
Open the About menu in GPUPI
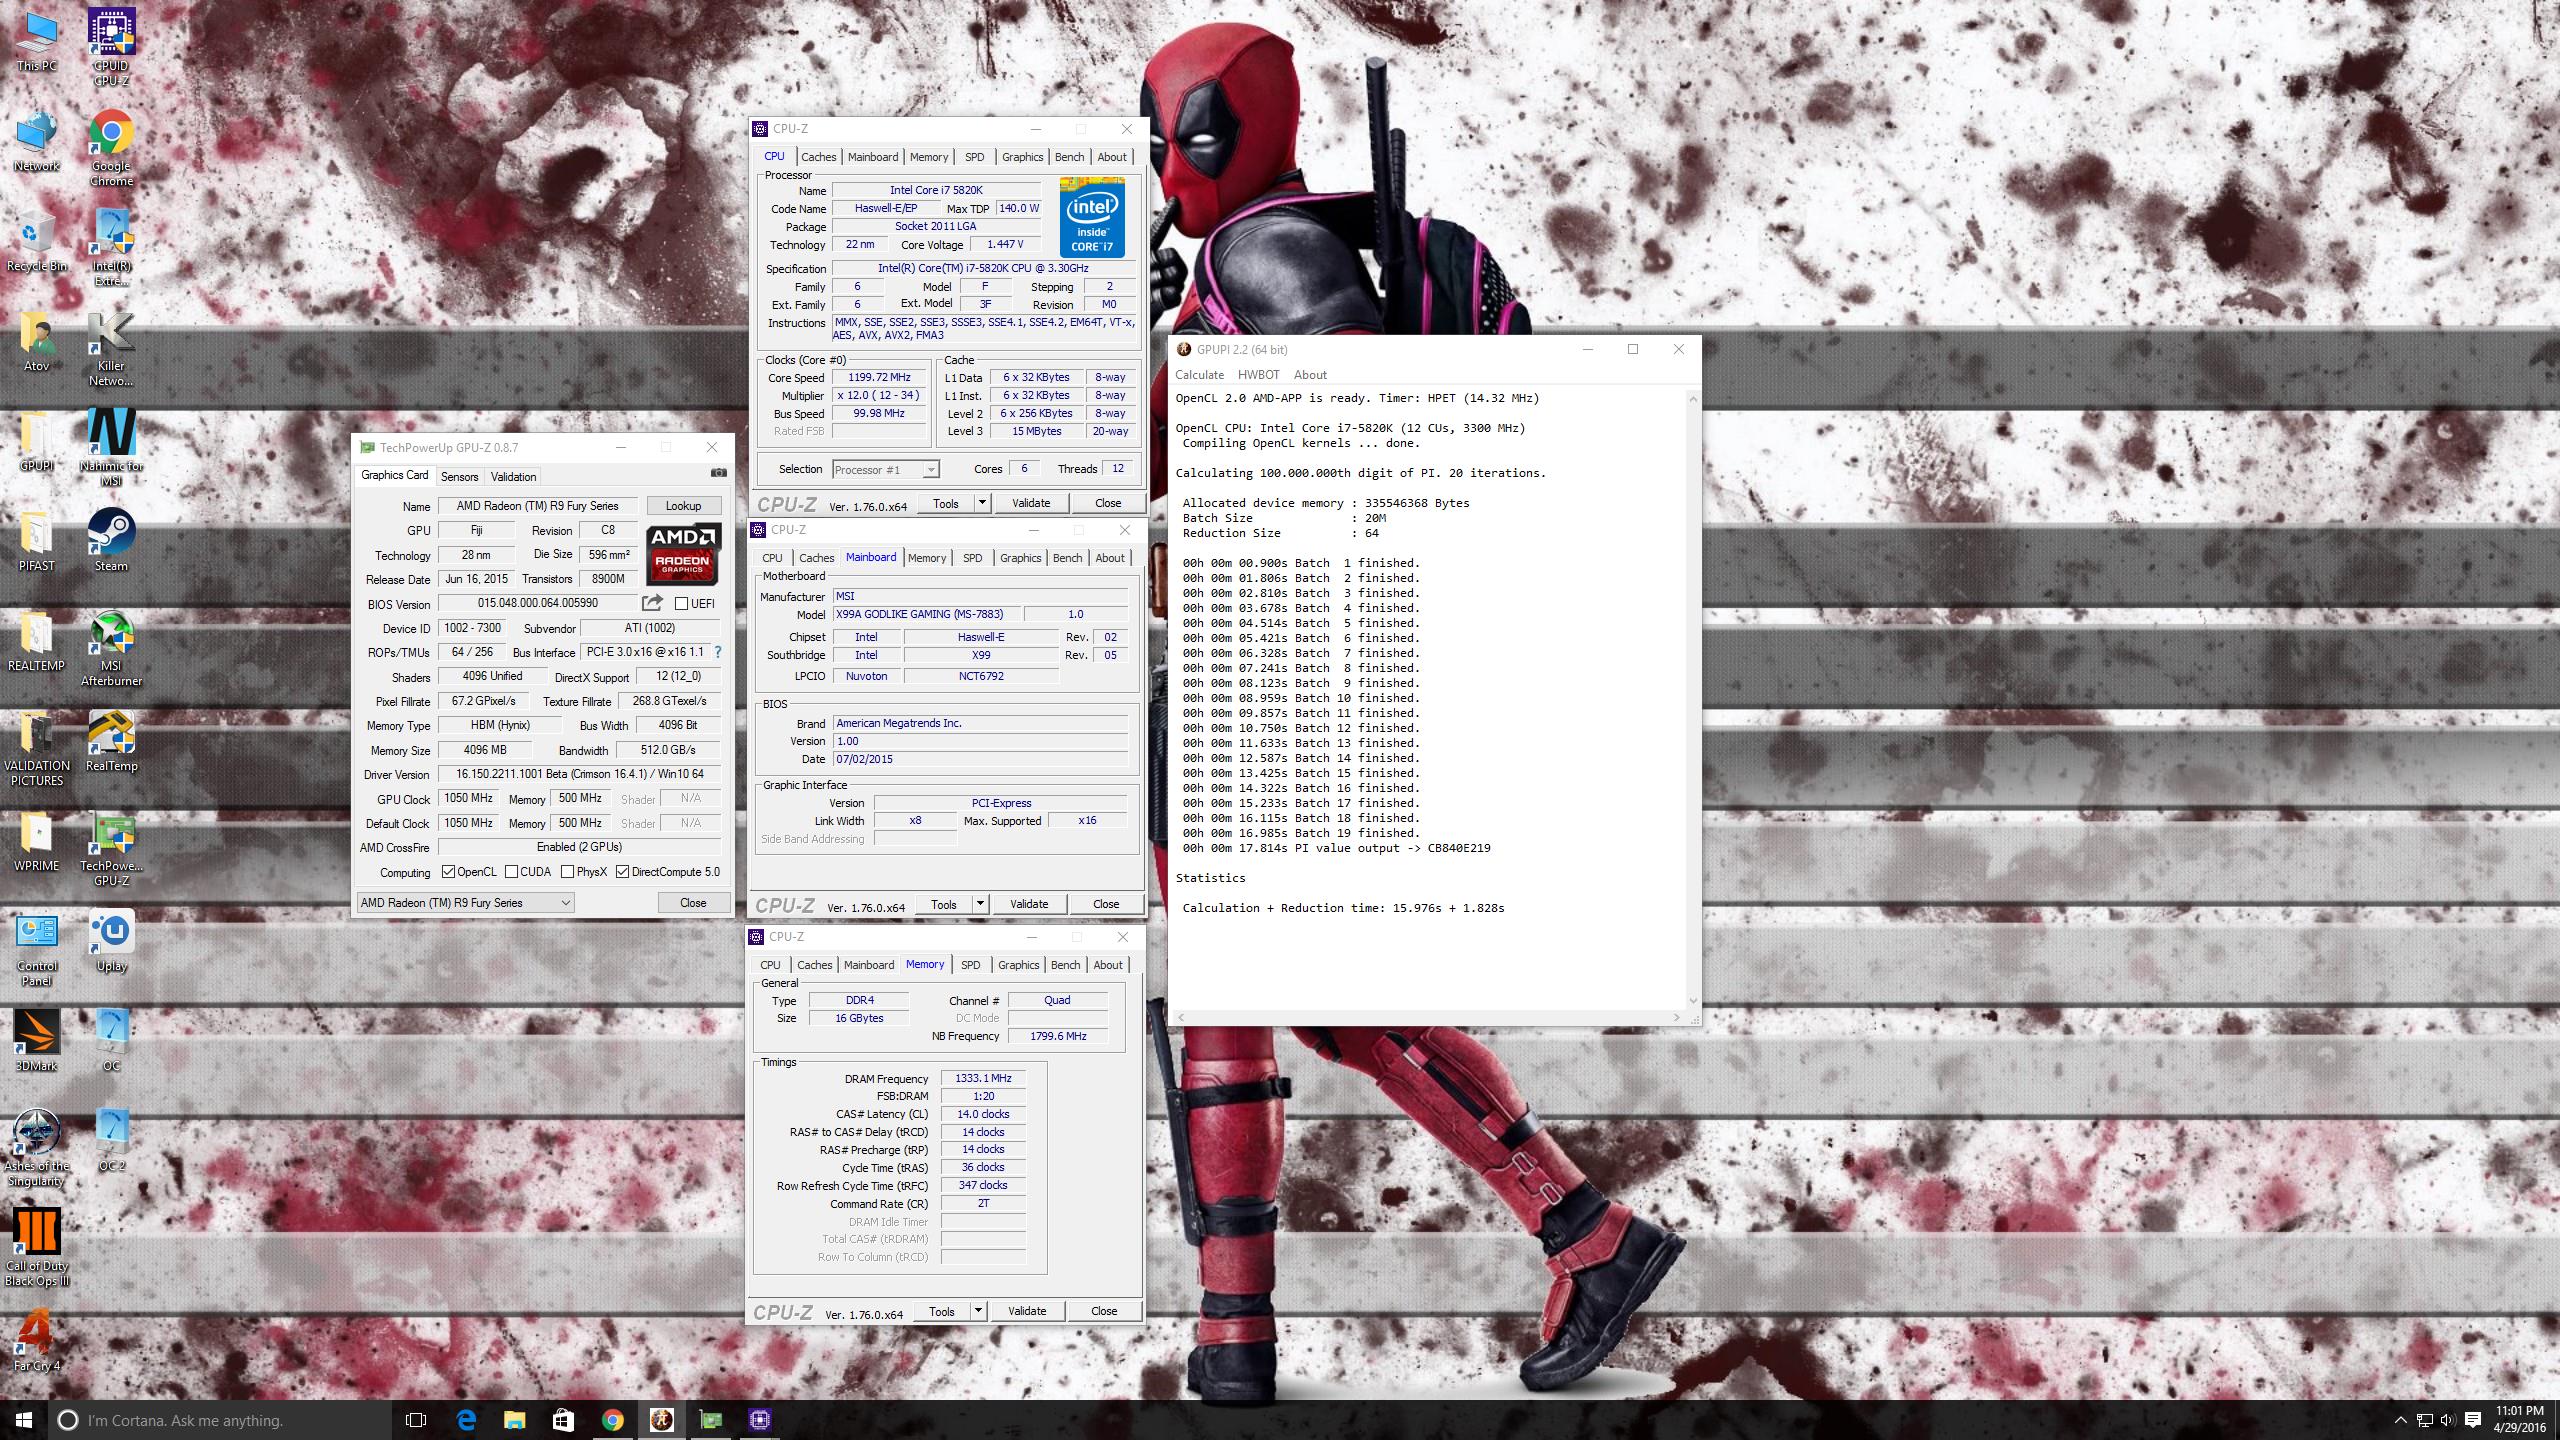(x=1310, y=375)
